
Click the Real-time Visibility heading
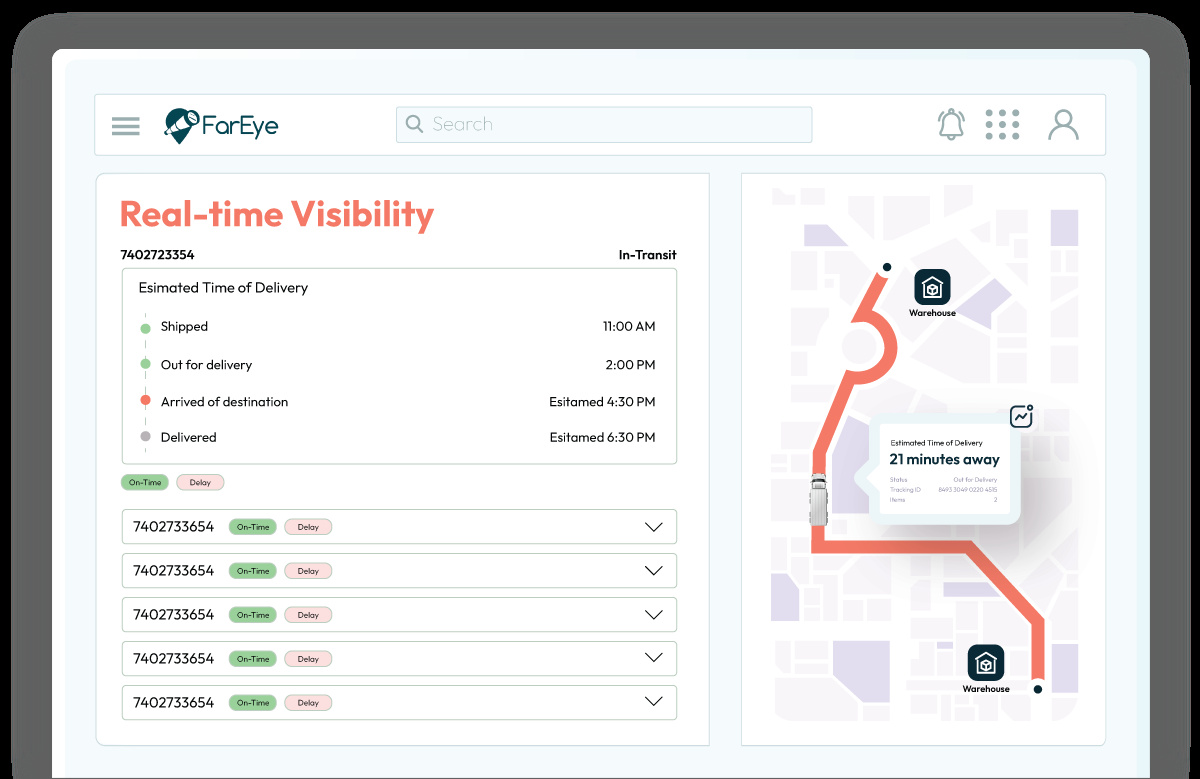(x=276, y=214)
